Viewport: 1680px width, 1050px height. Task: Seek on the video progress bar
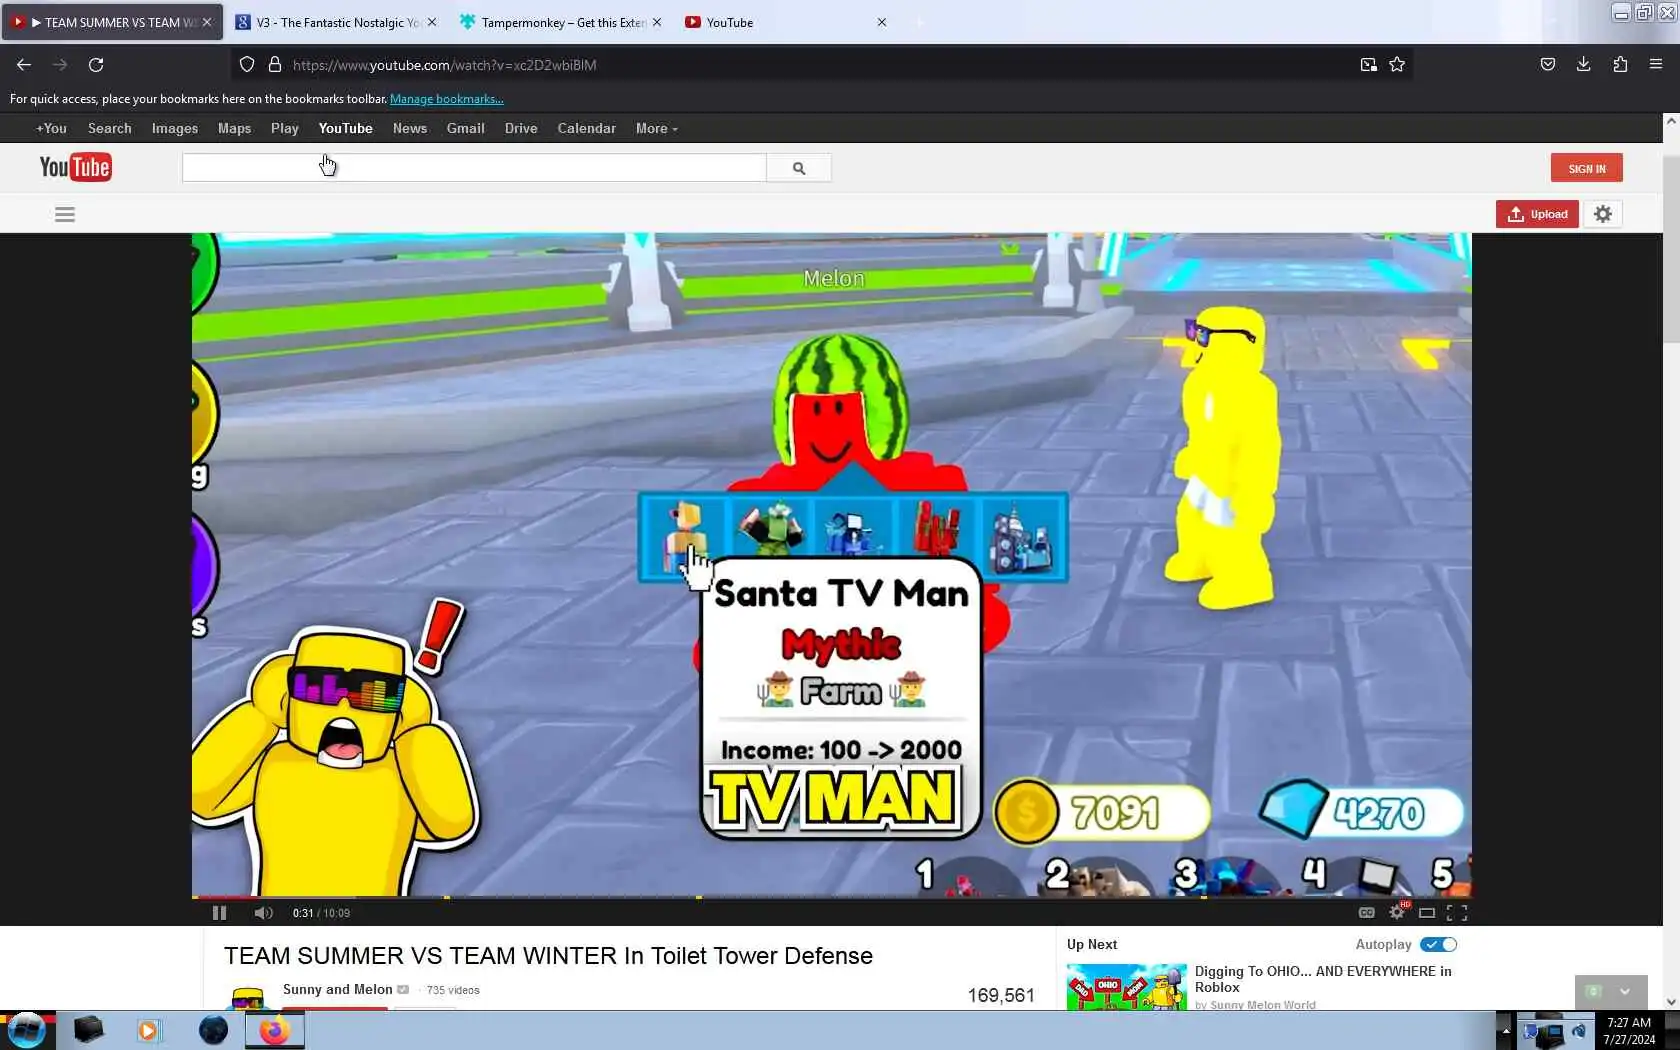click(831, 897)
